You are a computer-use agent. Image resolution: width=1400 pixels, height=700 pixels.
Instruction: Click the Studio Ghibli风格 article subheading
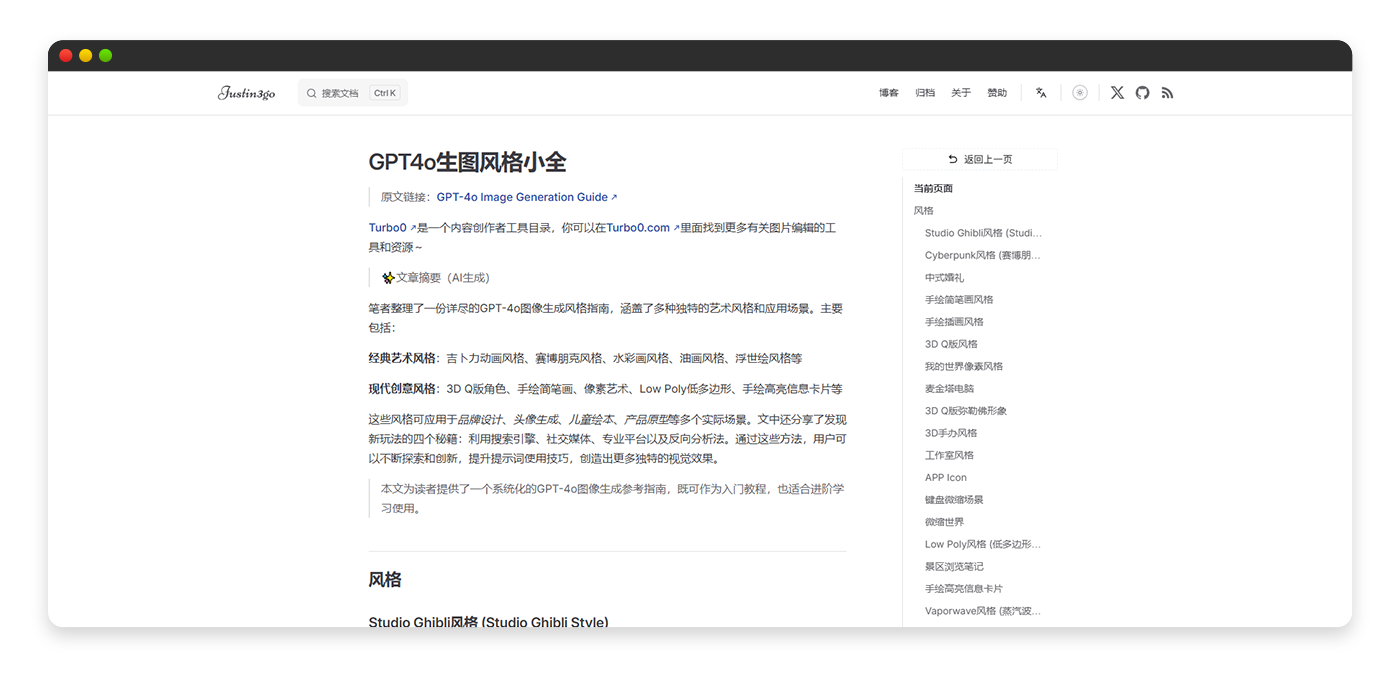[x=488, y=622]
